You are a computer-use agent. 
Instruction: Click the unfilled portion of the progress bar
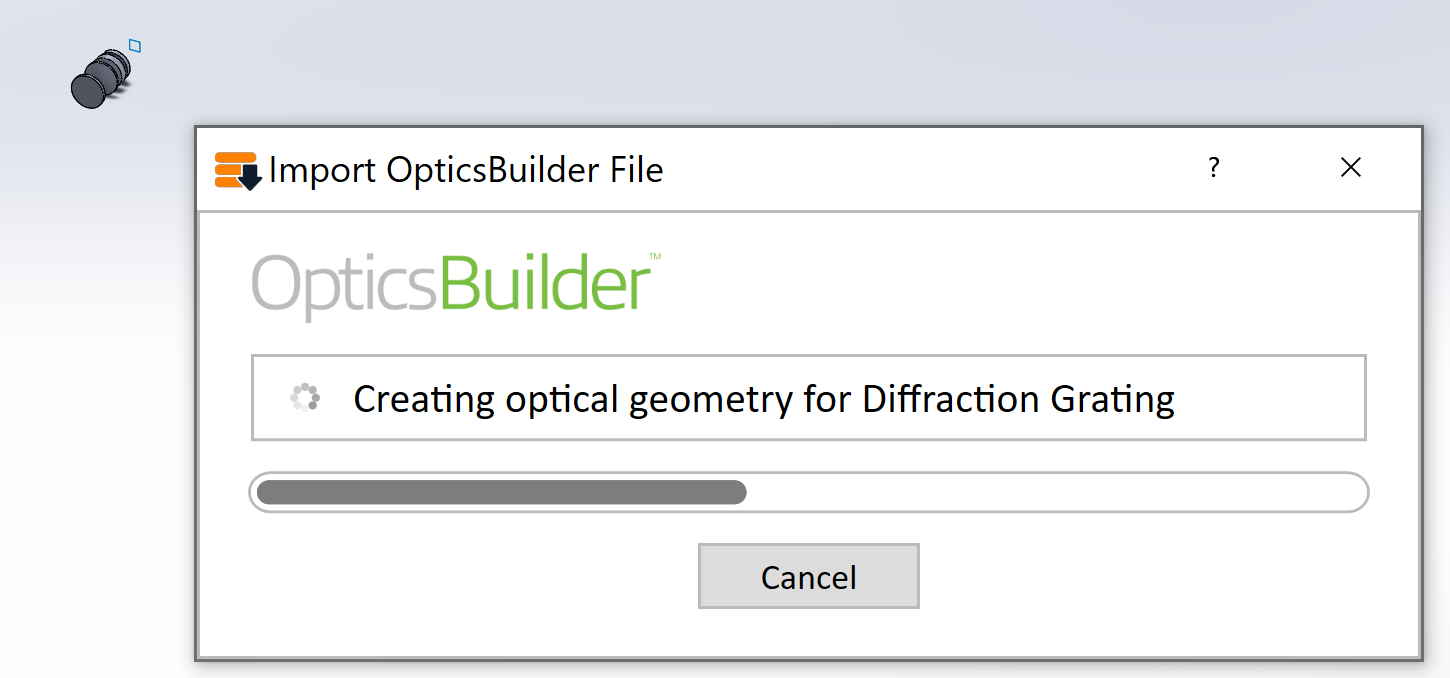click(x=1055, y=492)
